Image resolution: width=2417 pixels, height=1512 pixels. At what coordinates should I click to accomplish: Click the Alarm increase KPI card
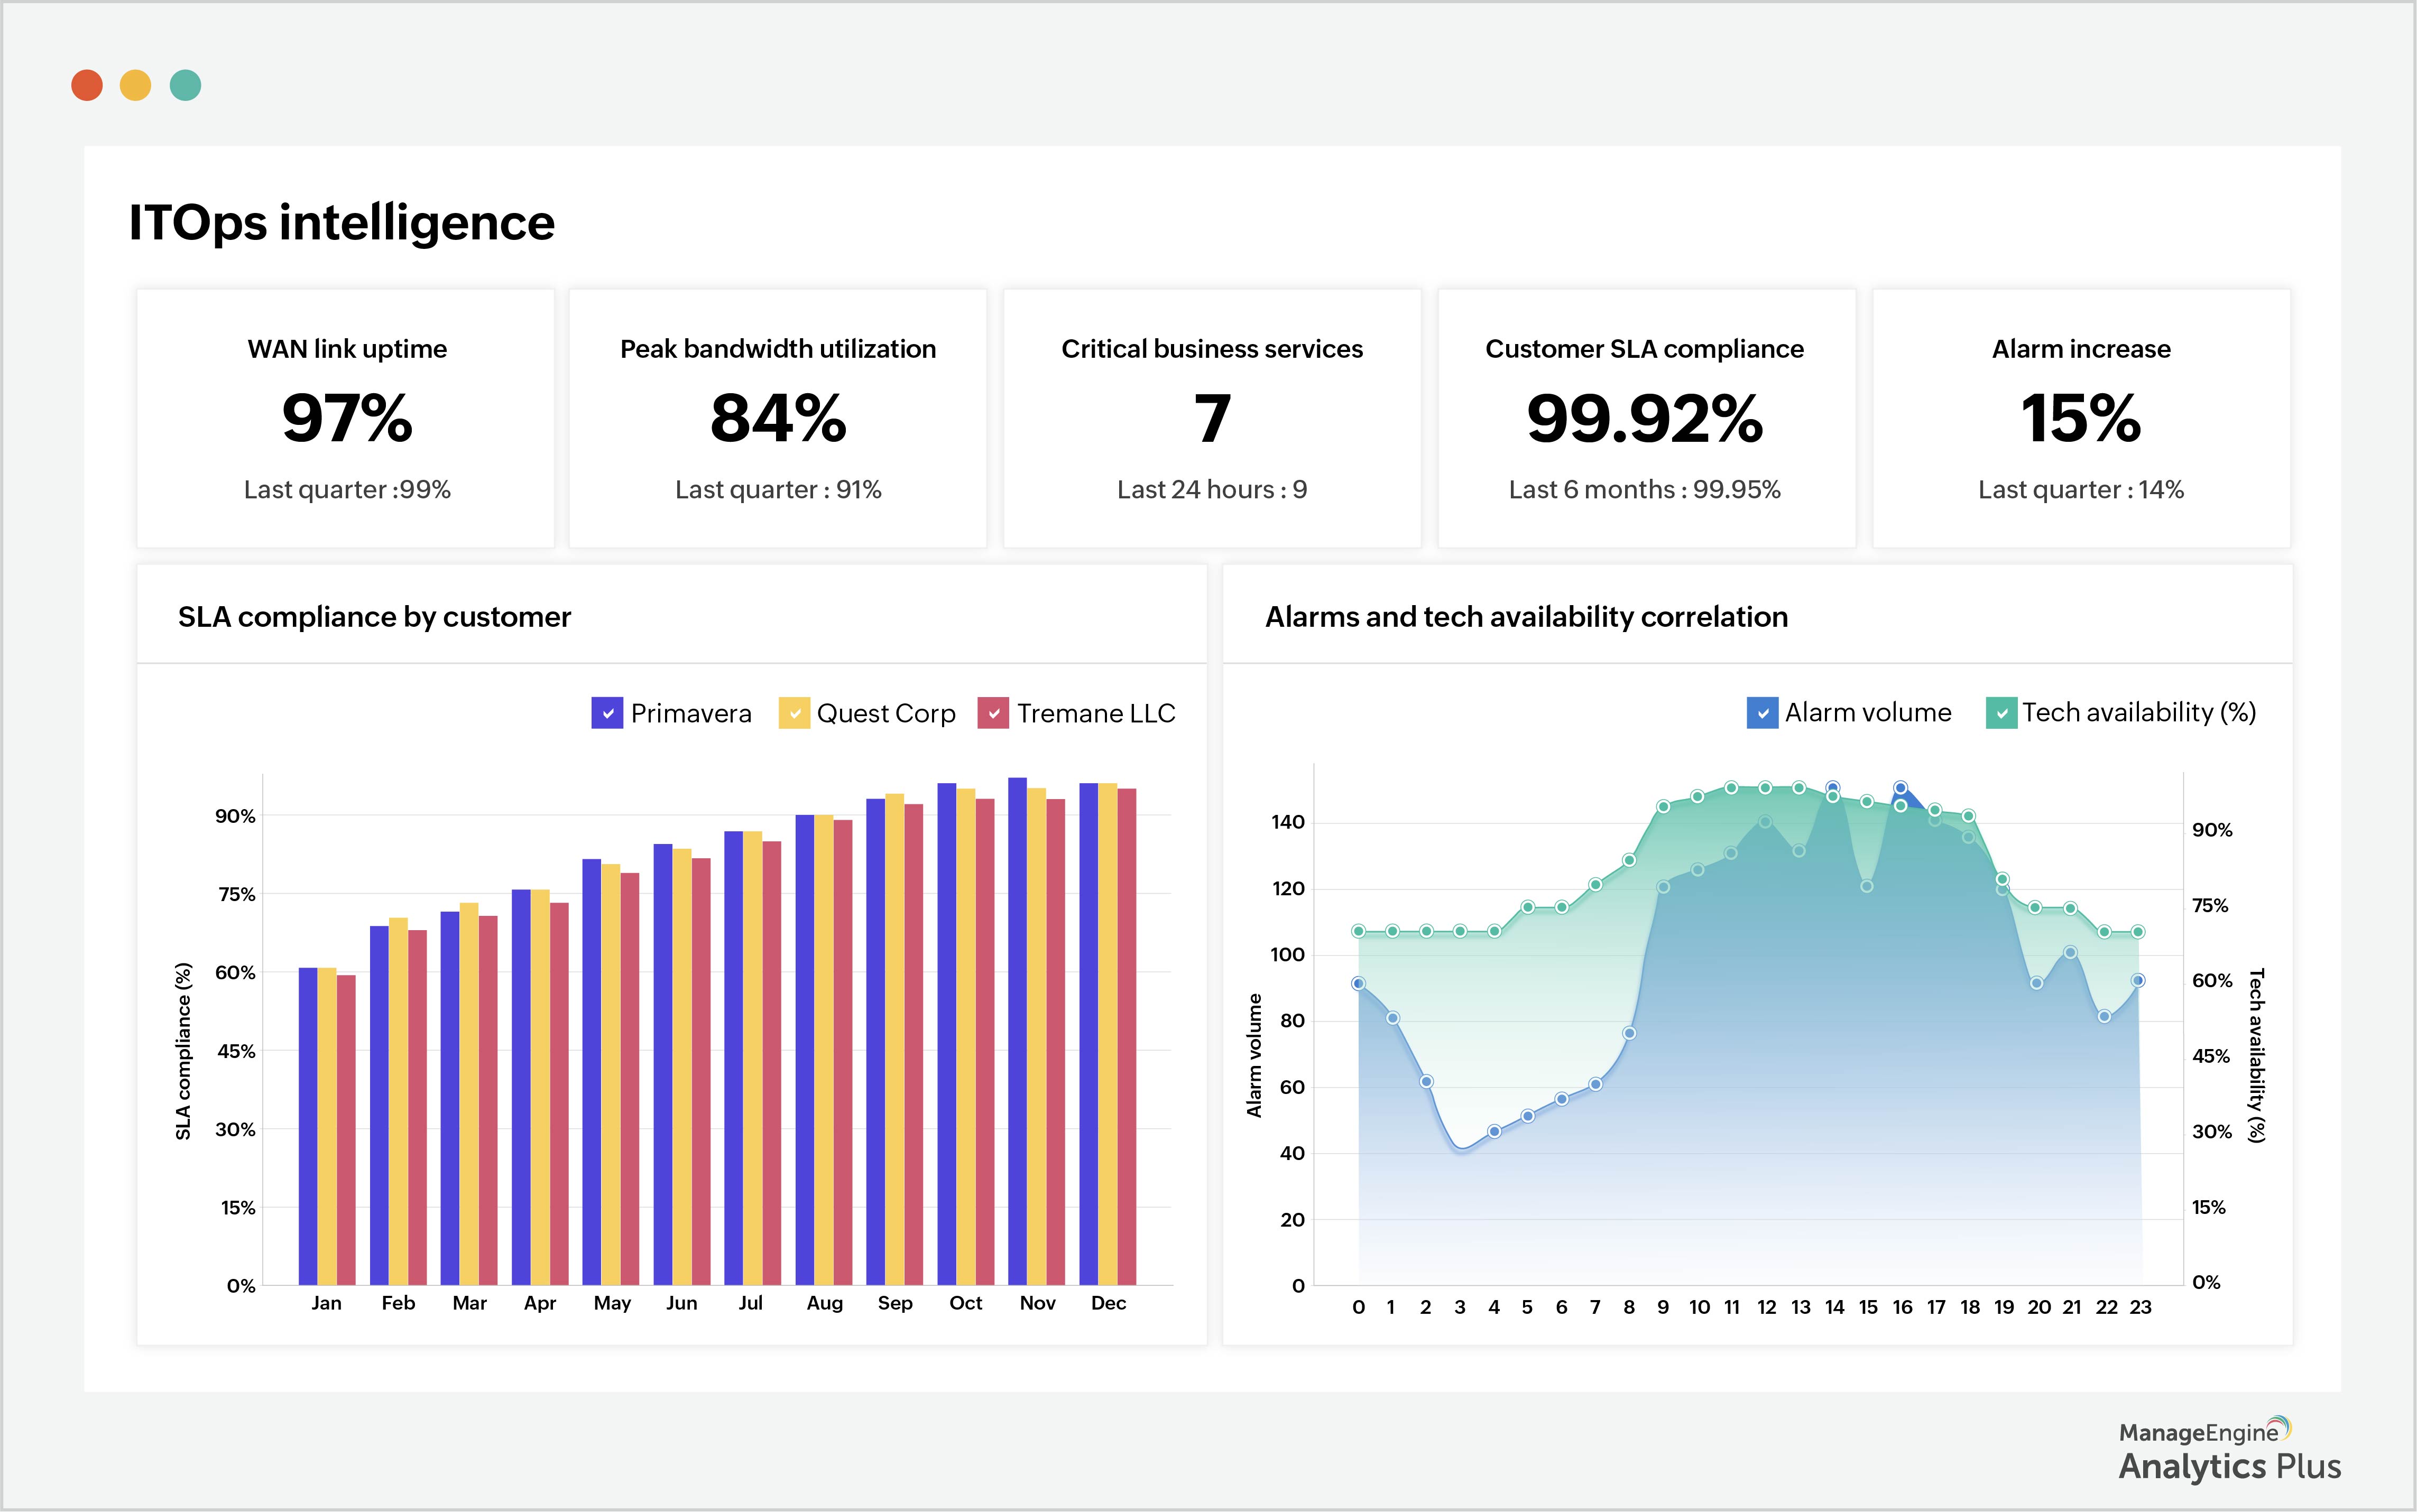coord(2080,418)
